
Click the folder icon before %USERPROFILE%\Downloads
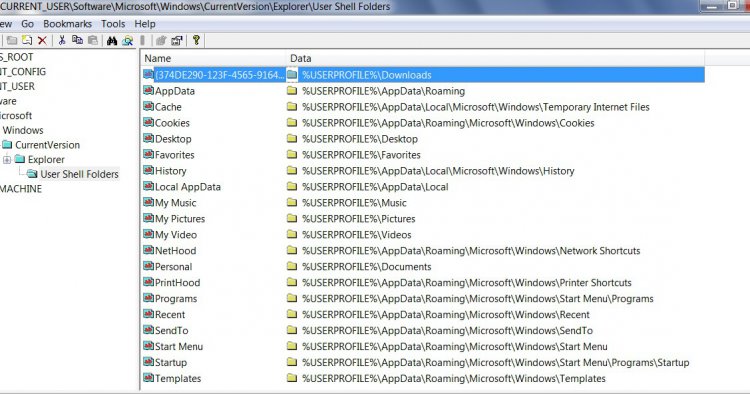click(x=292, y=75)
